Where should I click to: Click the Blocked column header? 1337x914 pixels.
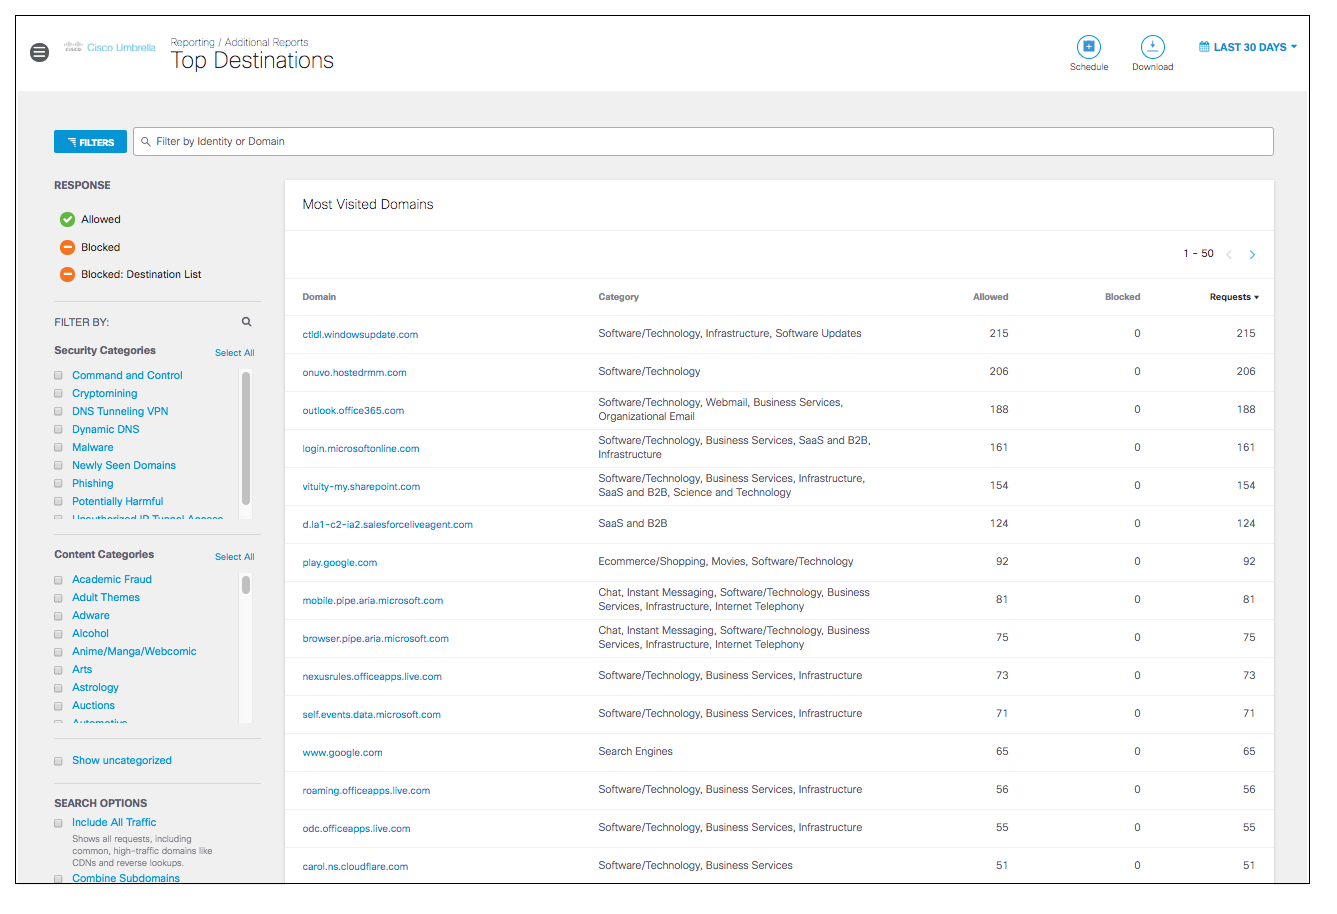(1122, 297)
